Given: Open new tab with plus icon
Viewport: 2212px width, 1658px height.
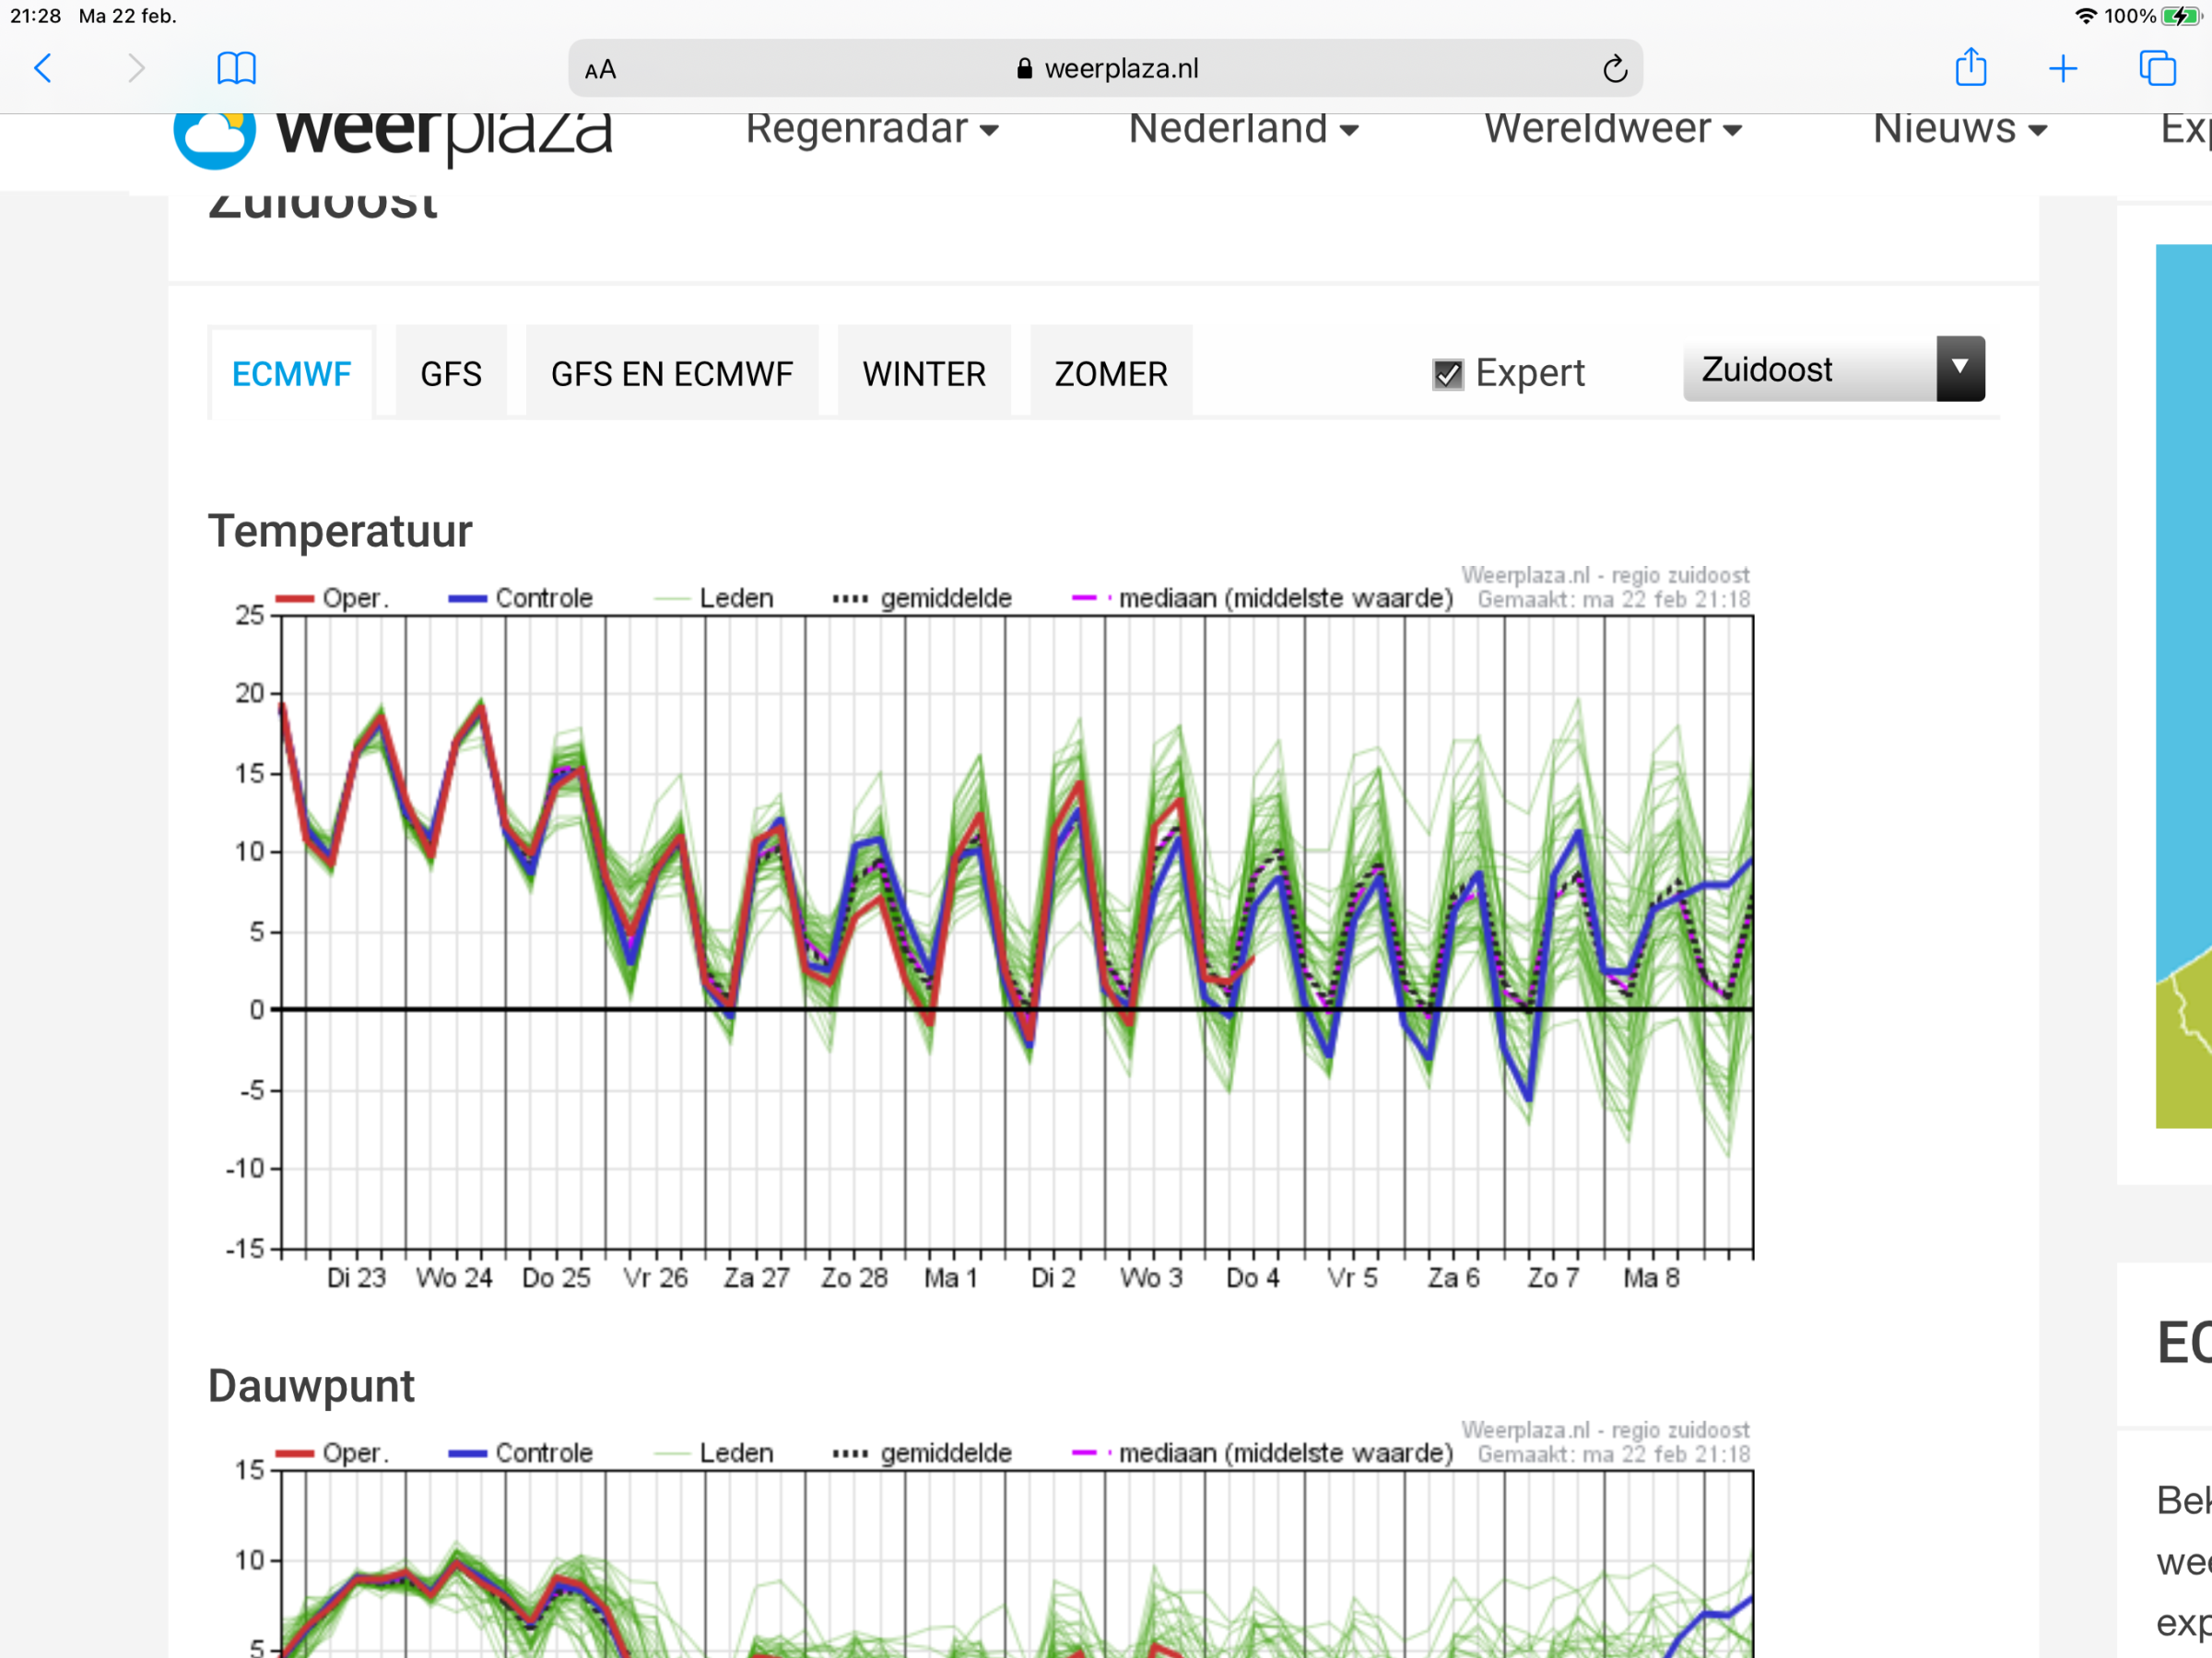Looking at the screenshot, I should pos(2062,68).
